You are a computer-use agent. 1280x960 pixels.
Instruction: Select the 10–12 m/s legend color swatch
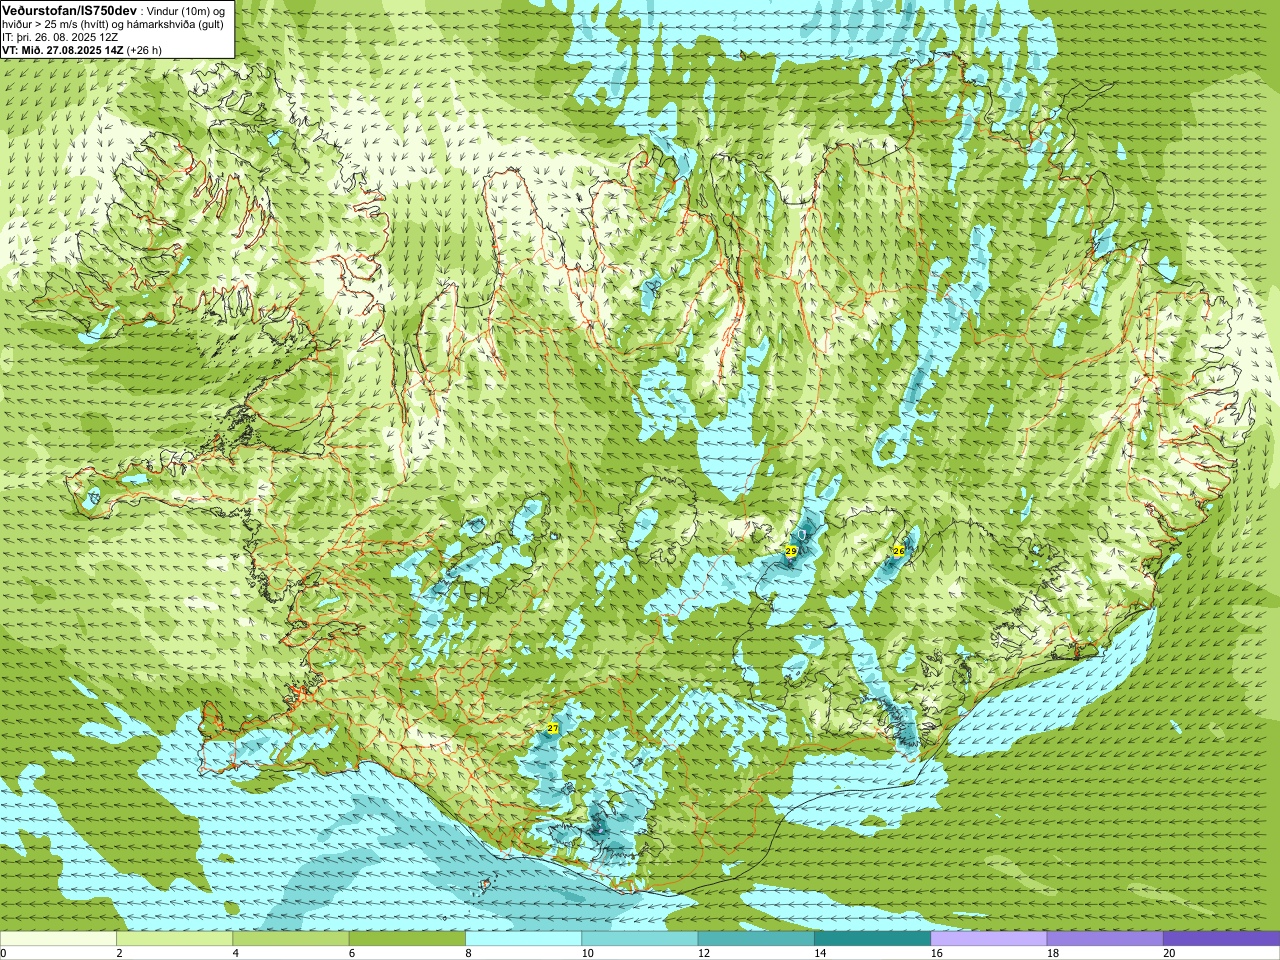tap(639, 938)
